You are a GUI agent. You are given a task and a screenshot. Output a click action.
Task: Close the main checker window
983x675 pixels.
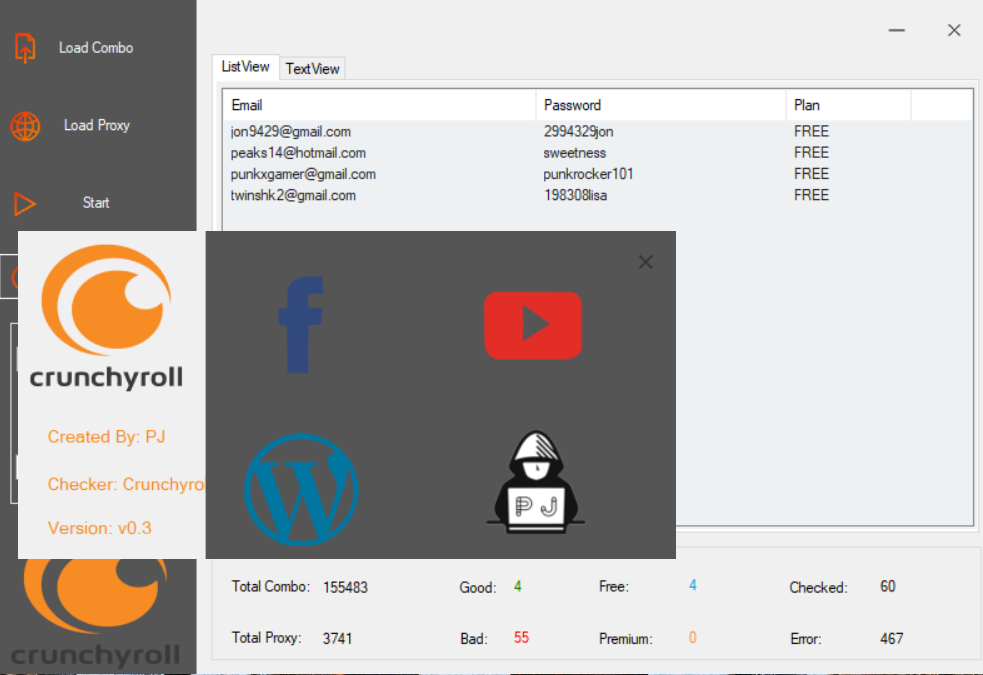[x=954, y=30]
